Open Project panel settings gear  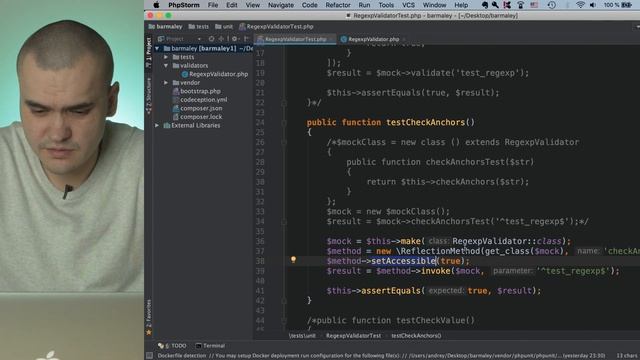(x=235, y=39)
